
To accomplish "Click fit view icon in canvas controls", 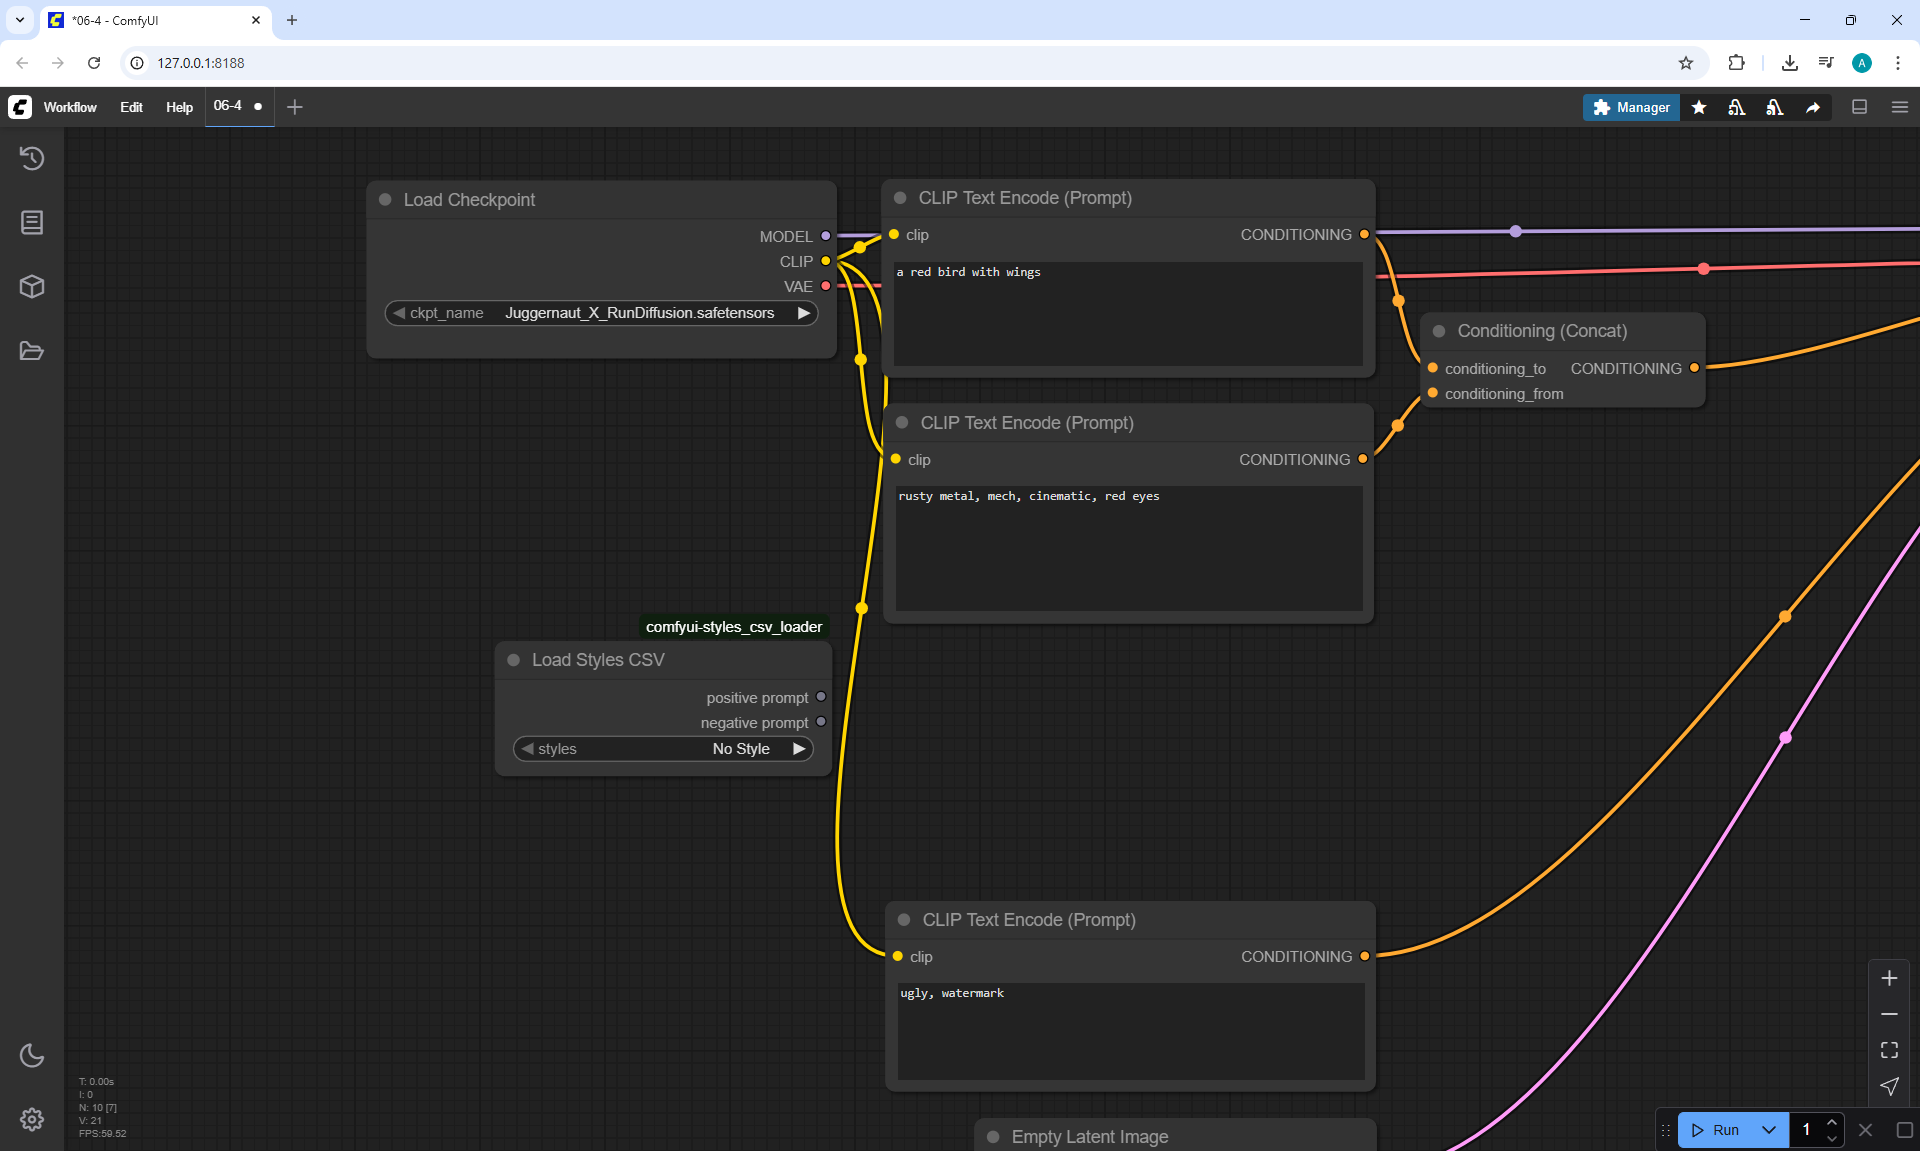I will (1889, 1050).
